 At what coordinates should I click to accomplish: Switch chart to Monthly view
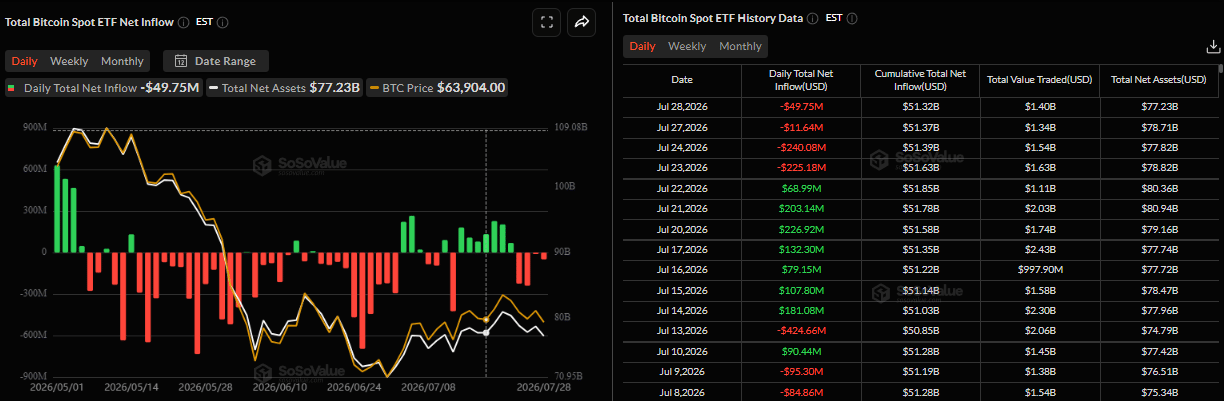tap(122, 61)
